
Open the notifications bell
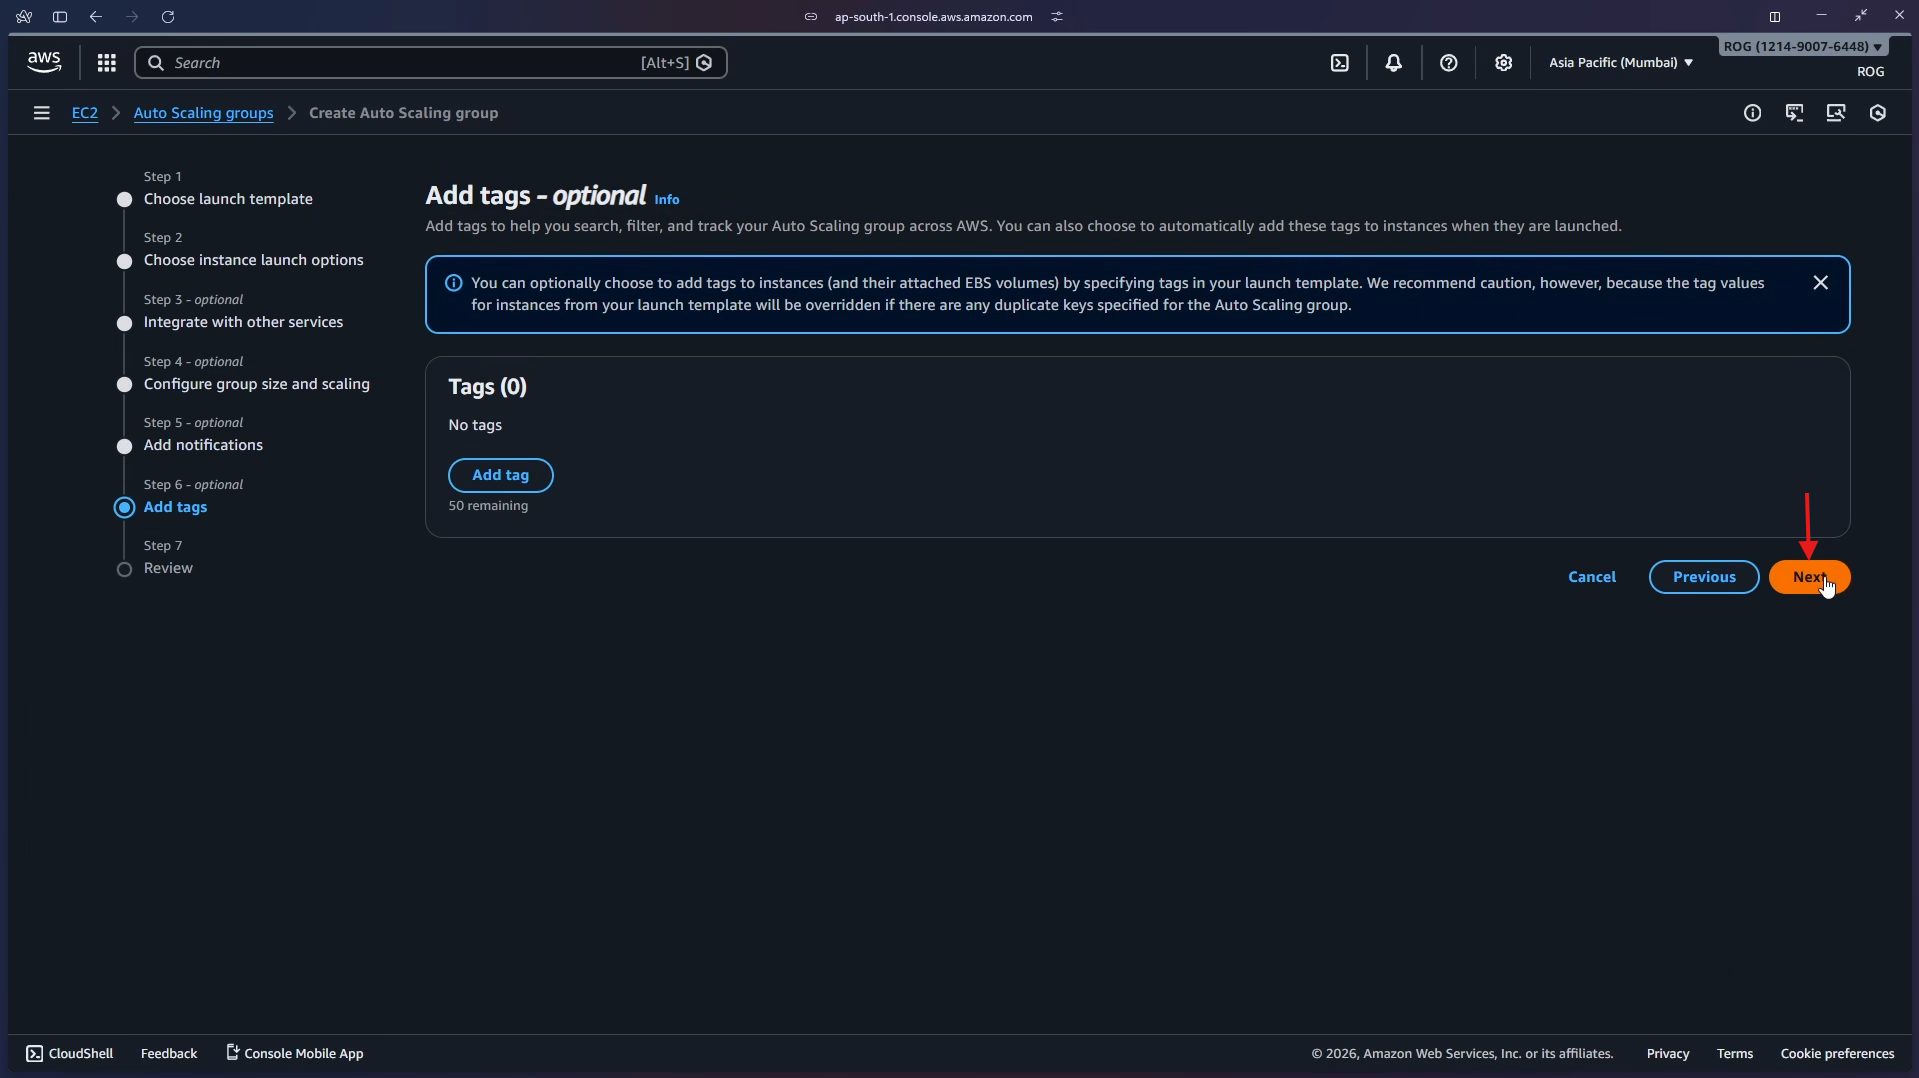coord(1394,62)
